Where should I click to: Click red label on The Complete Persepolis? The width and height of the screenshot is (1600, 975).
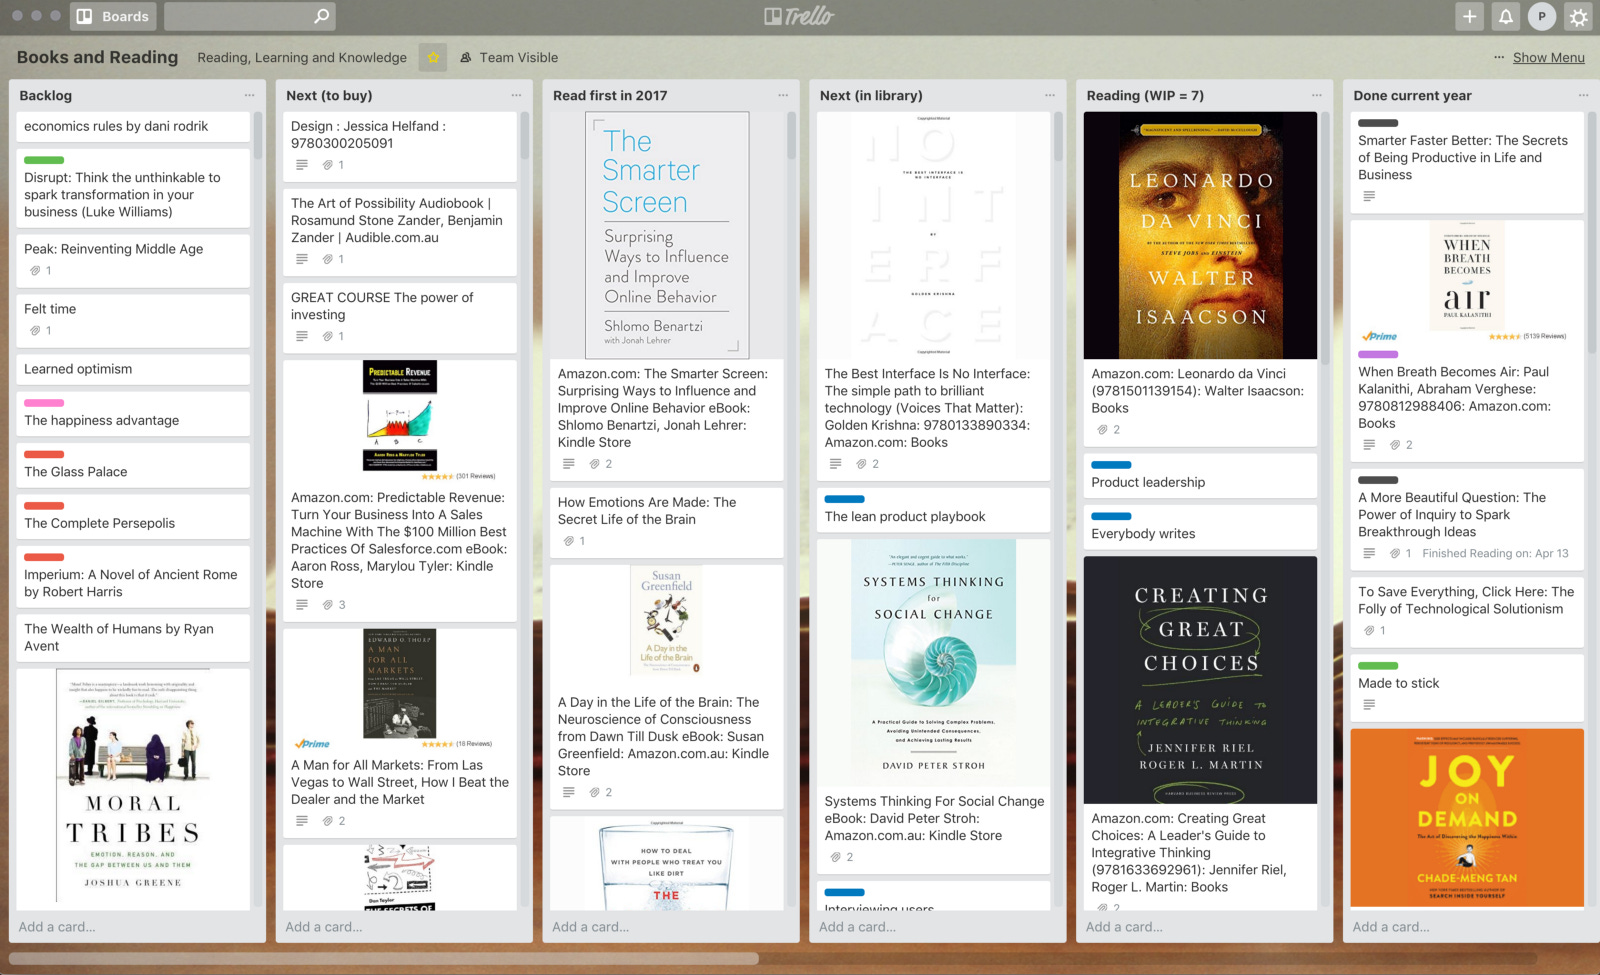tap(44, 506)
